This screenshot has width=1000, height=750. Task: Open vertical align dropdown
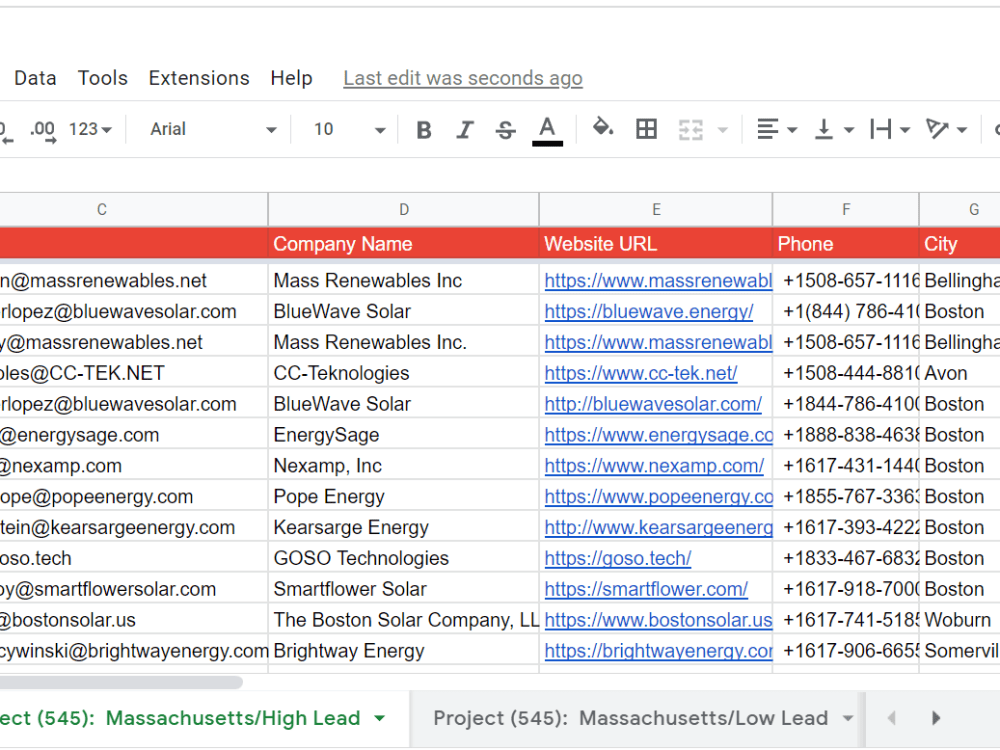click(x=834, y=129)
